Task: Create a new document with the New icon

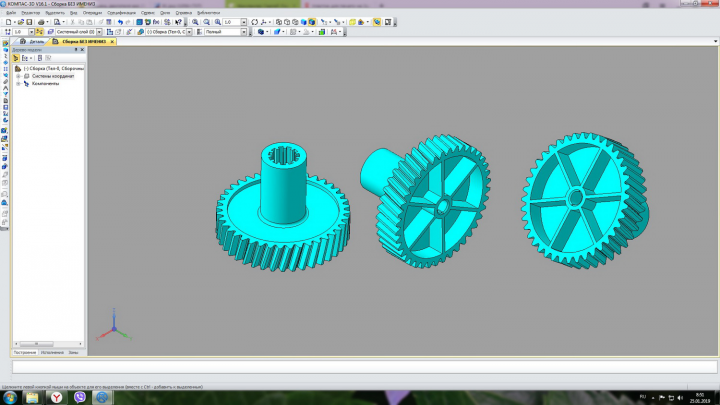Action: coord(9,22)
